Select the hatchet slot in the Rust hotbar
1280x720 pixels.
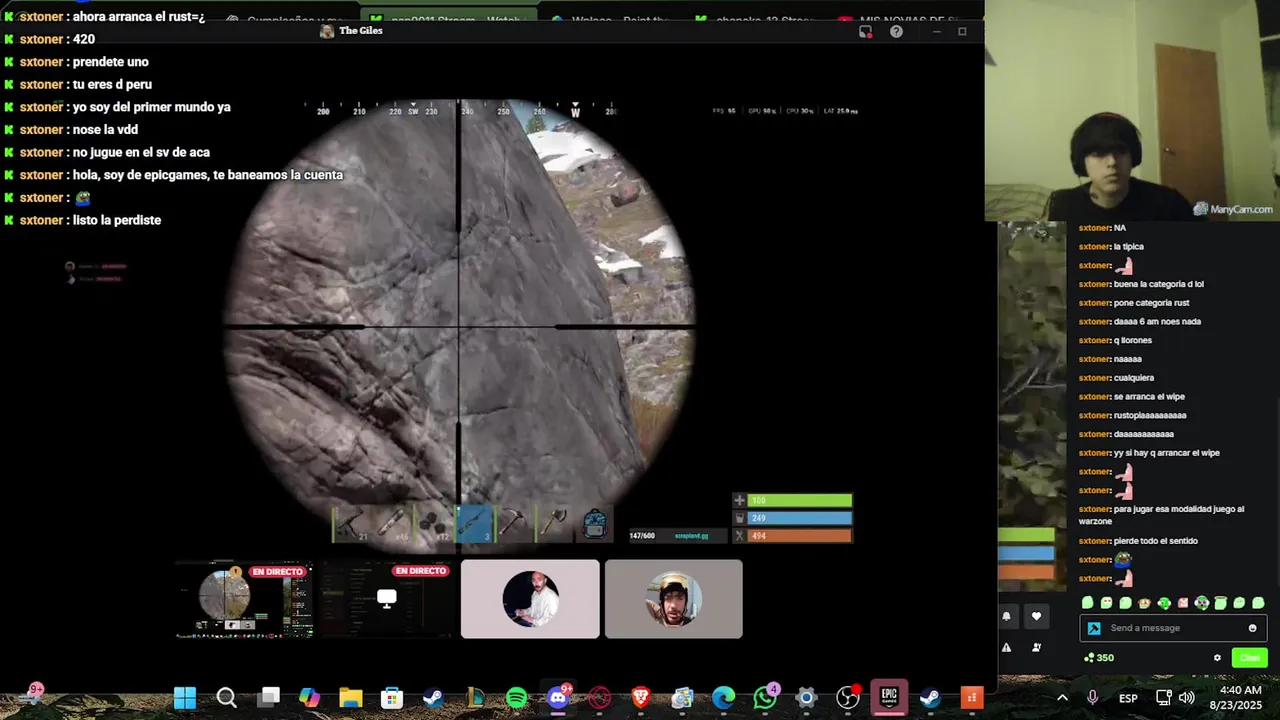[554, 524]
